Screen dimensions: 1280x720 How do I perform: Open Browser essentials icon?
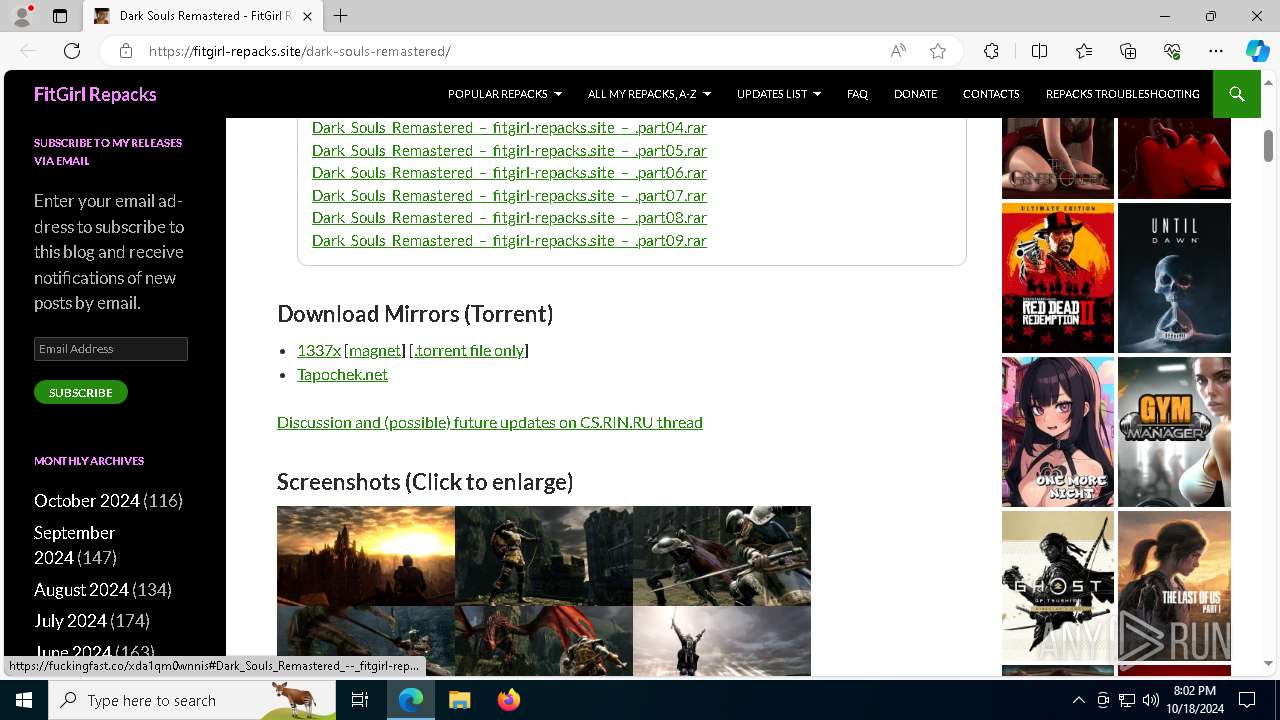click(1172, 51)
